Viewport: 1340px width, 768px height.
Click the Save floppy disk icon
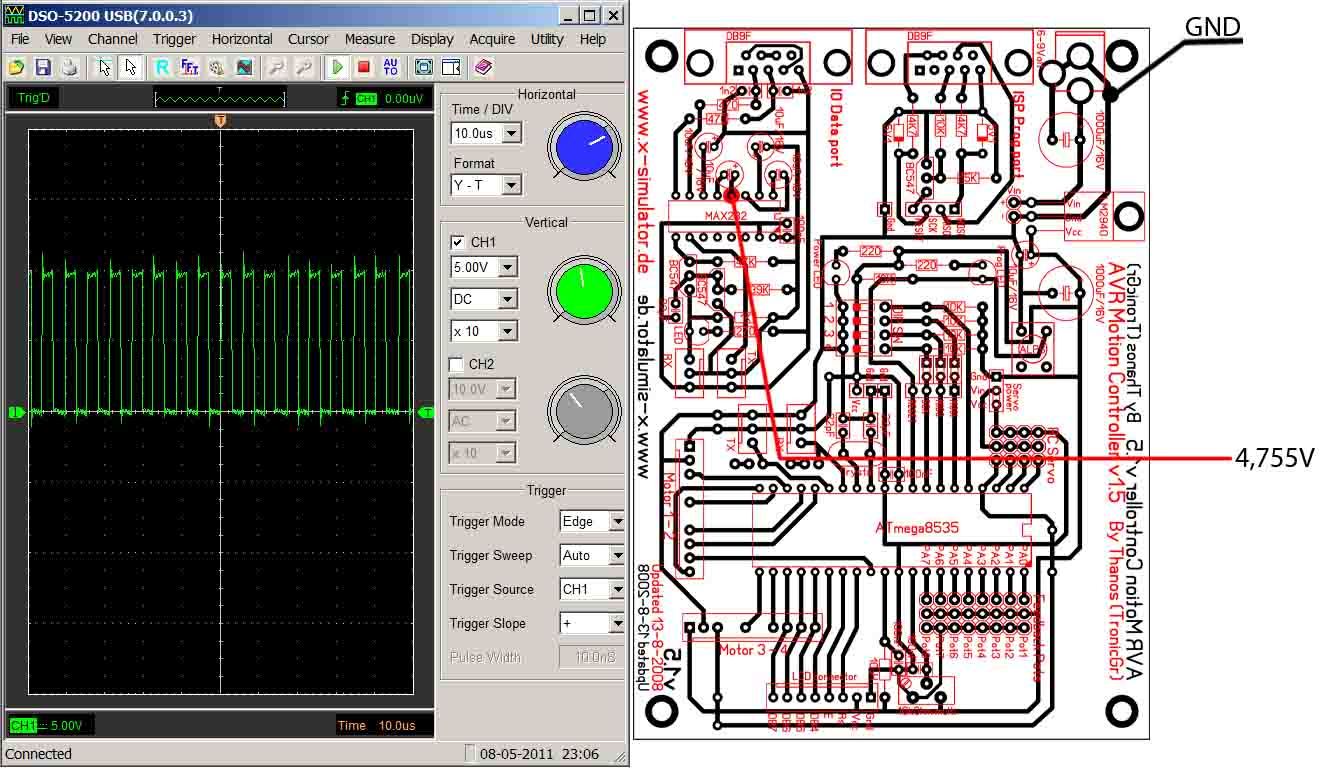[43, 67]
